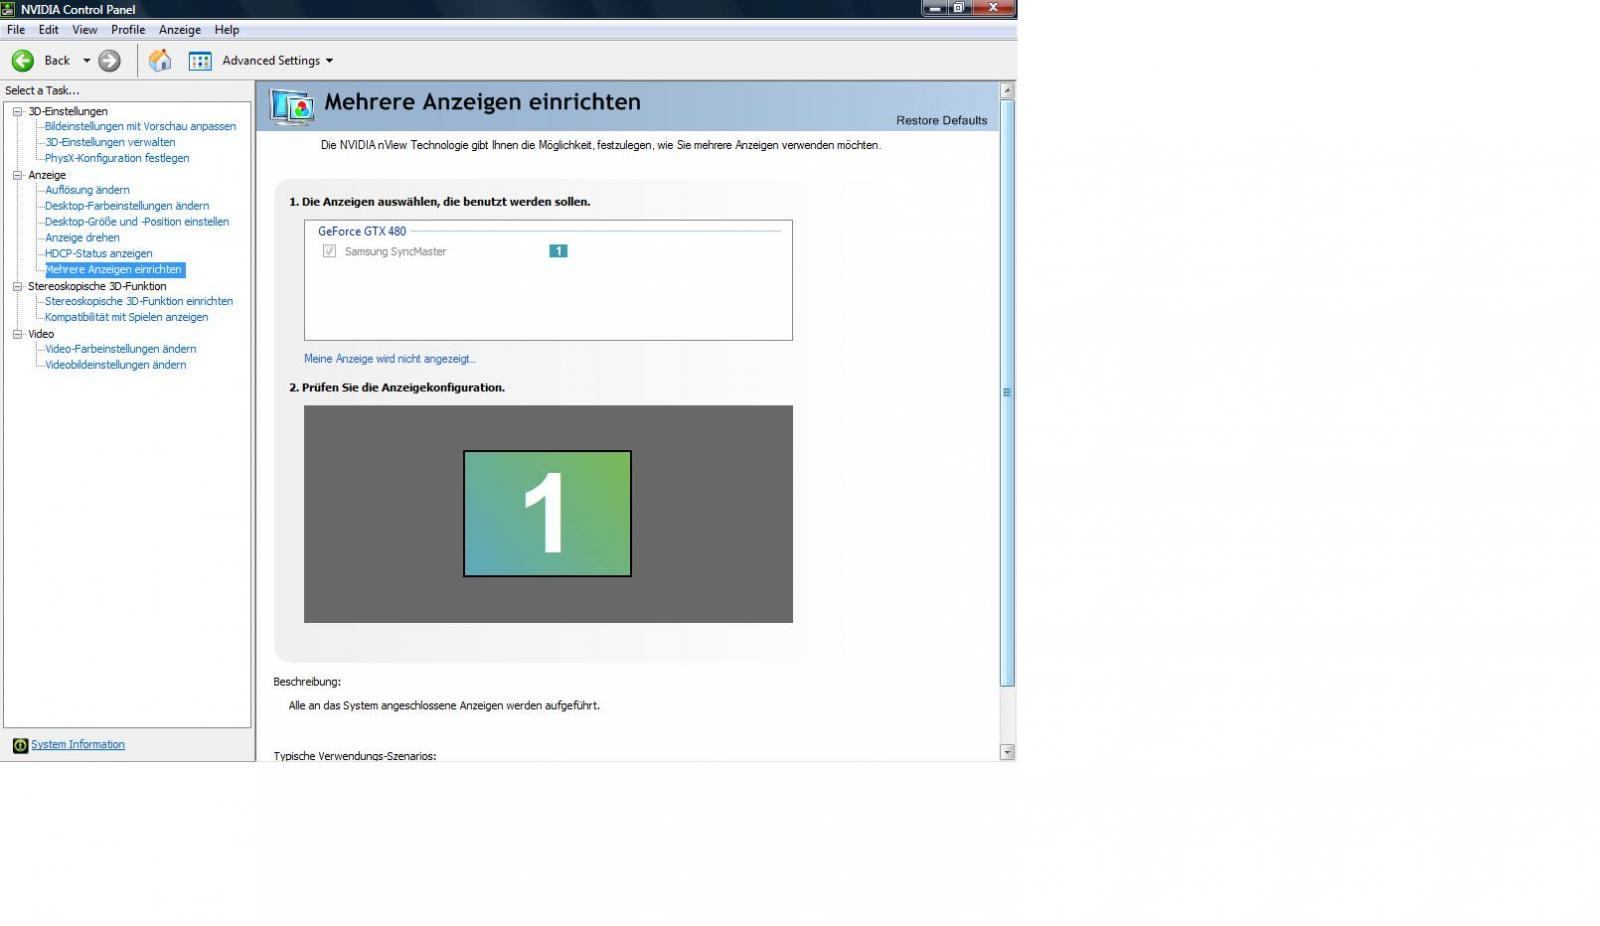Image resolution: width=1600 pixels, height=926 pixels.
Task: Toggle the Samsung SyncMaster checkbox
Action: pyautogui.click(x=329, y=251)
